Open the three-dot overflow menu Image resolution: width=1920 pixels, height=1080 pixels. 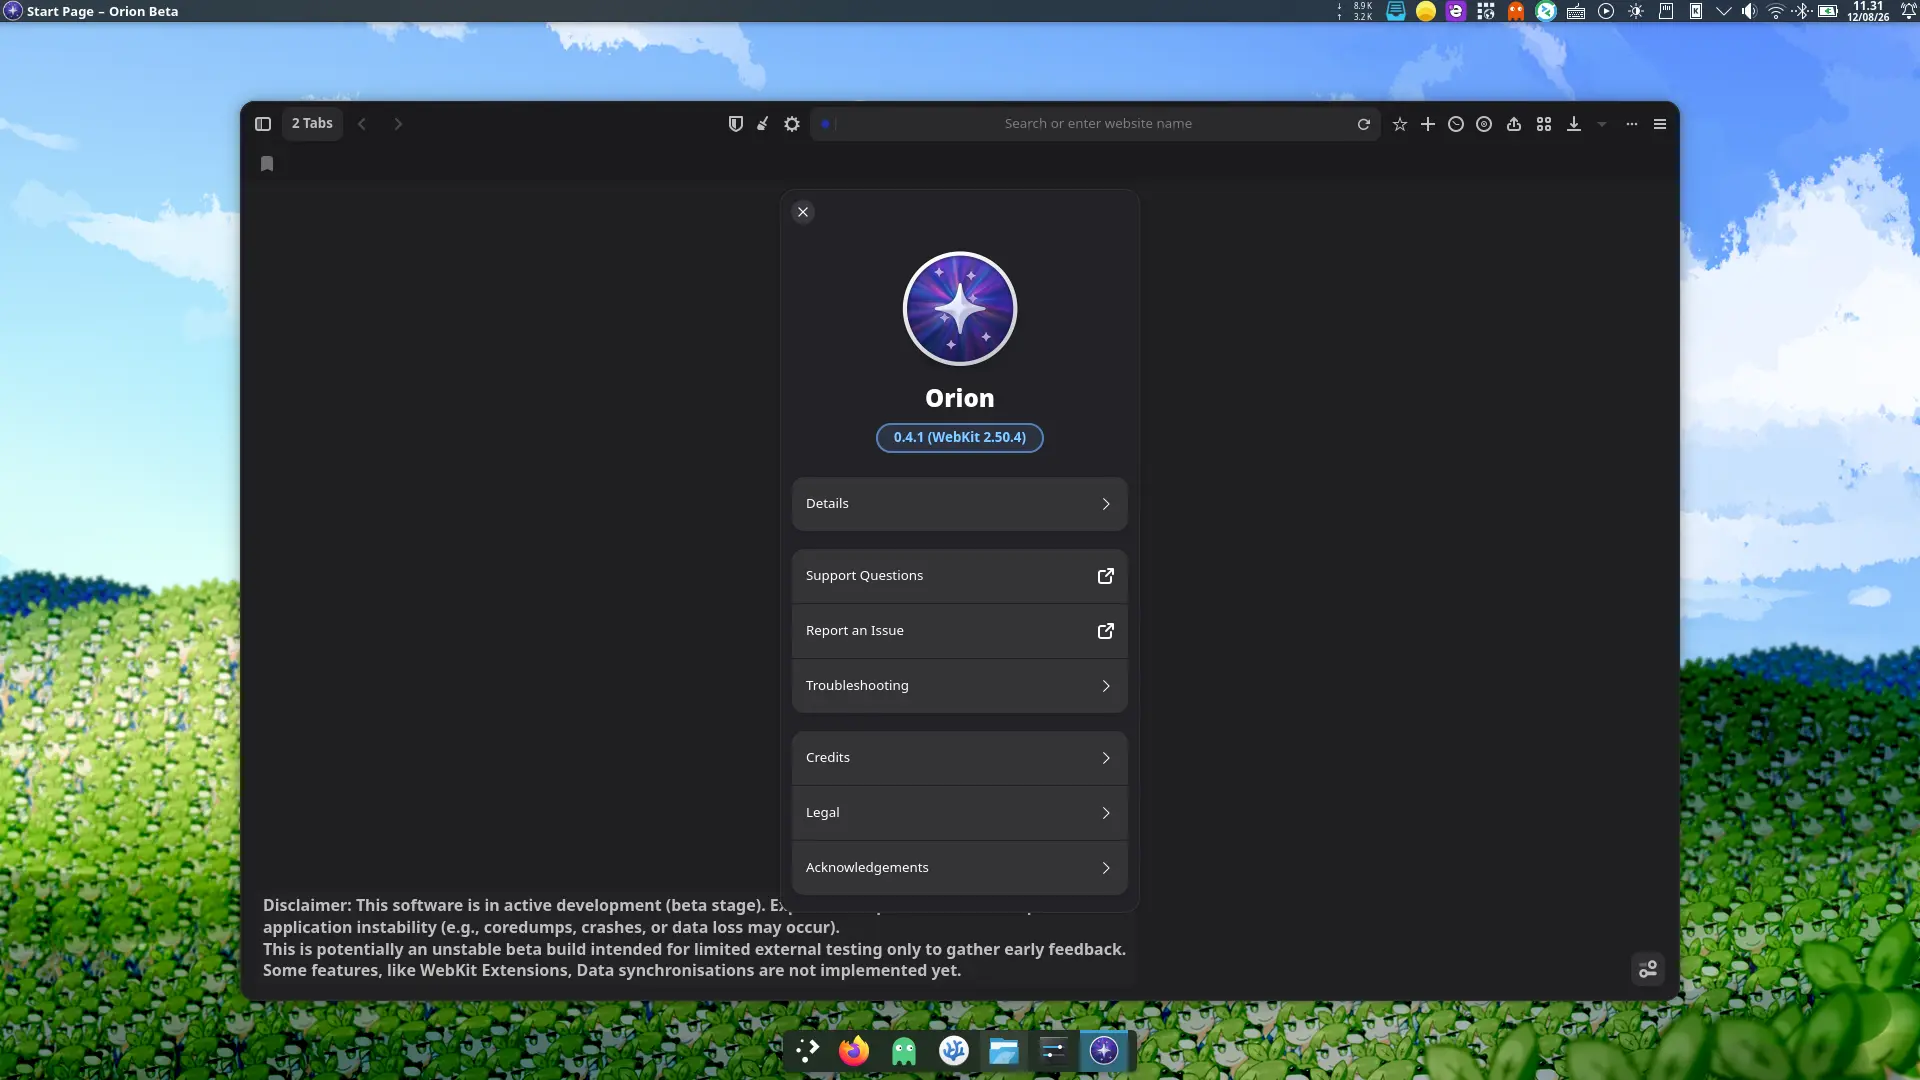pyautogui.click(x=1632, y=124)
